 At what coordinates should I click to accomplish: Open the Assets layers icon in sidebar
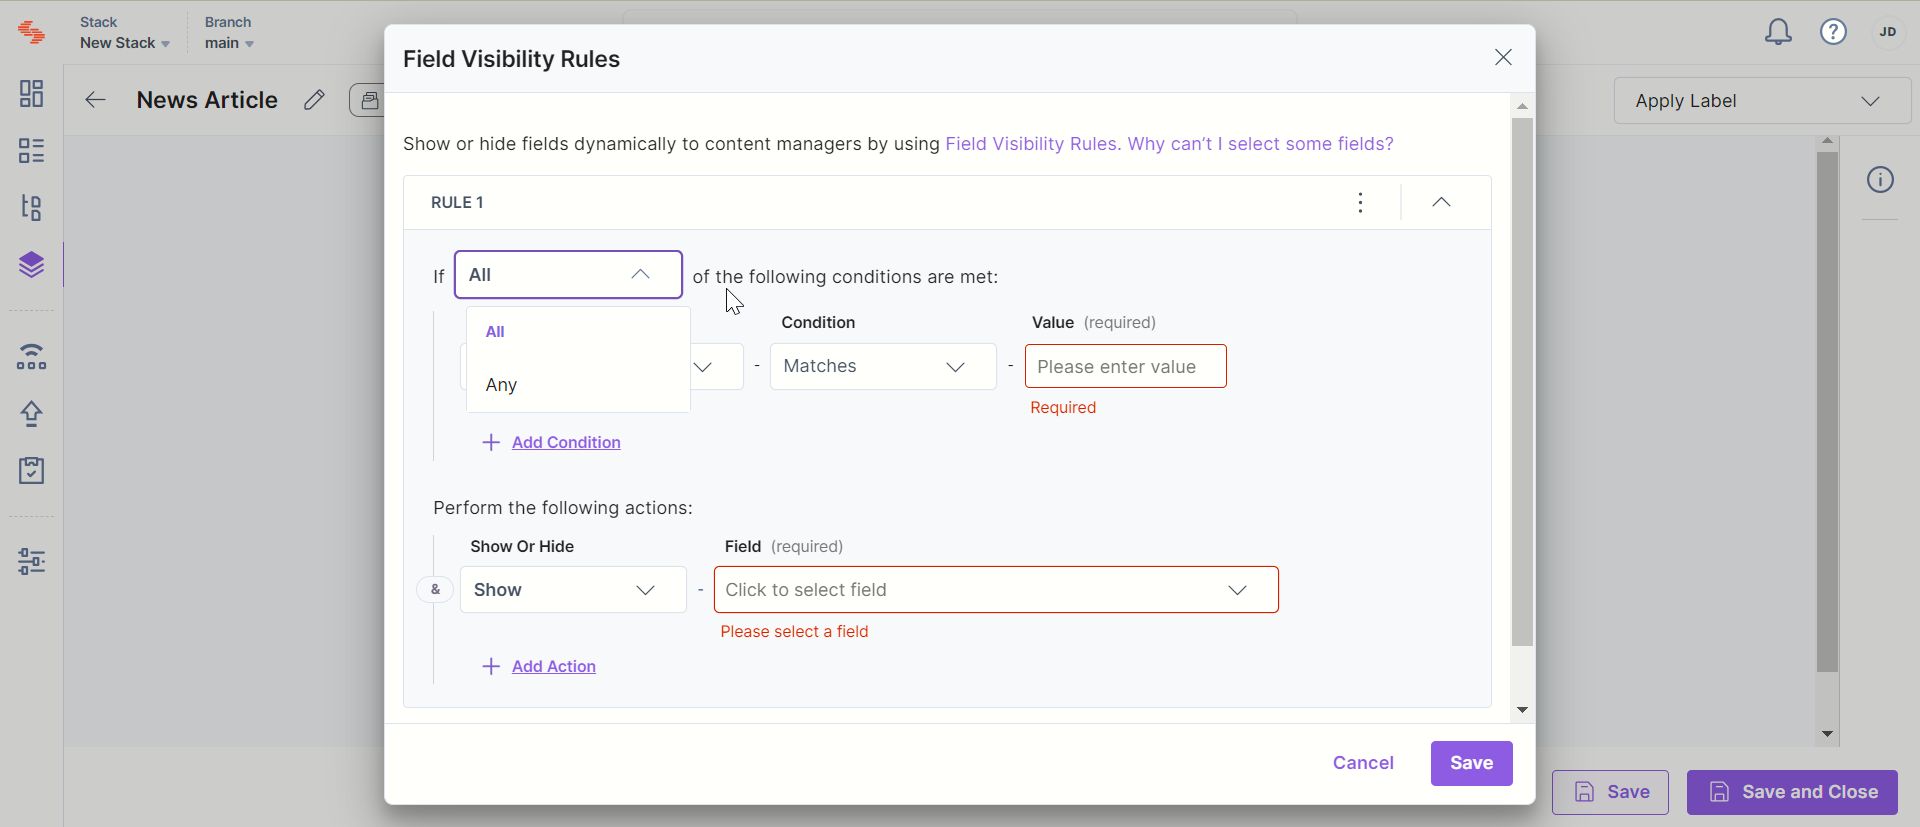click(x=31, y=265)
